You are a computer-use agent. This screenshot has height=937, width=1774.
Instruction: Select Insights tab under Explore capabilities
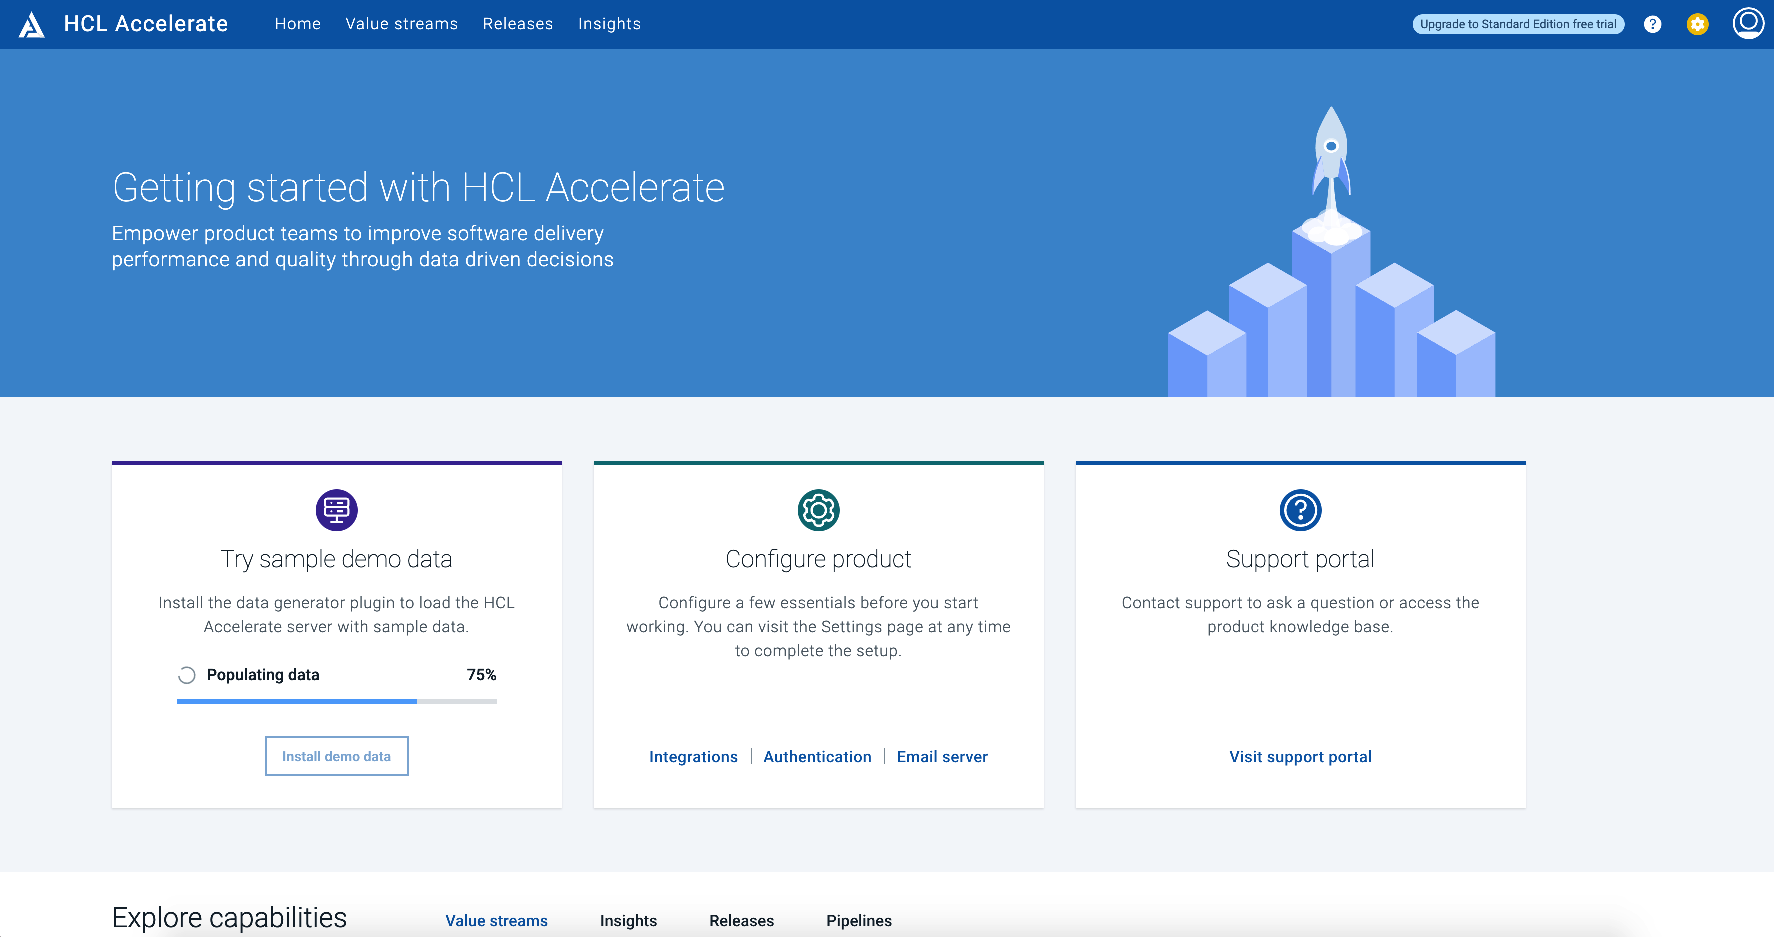click(629, 921)
